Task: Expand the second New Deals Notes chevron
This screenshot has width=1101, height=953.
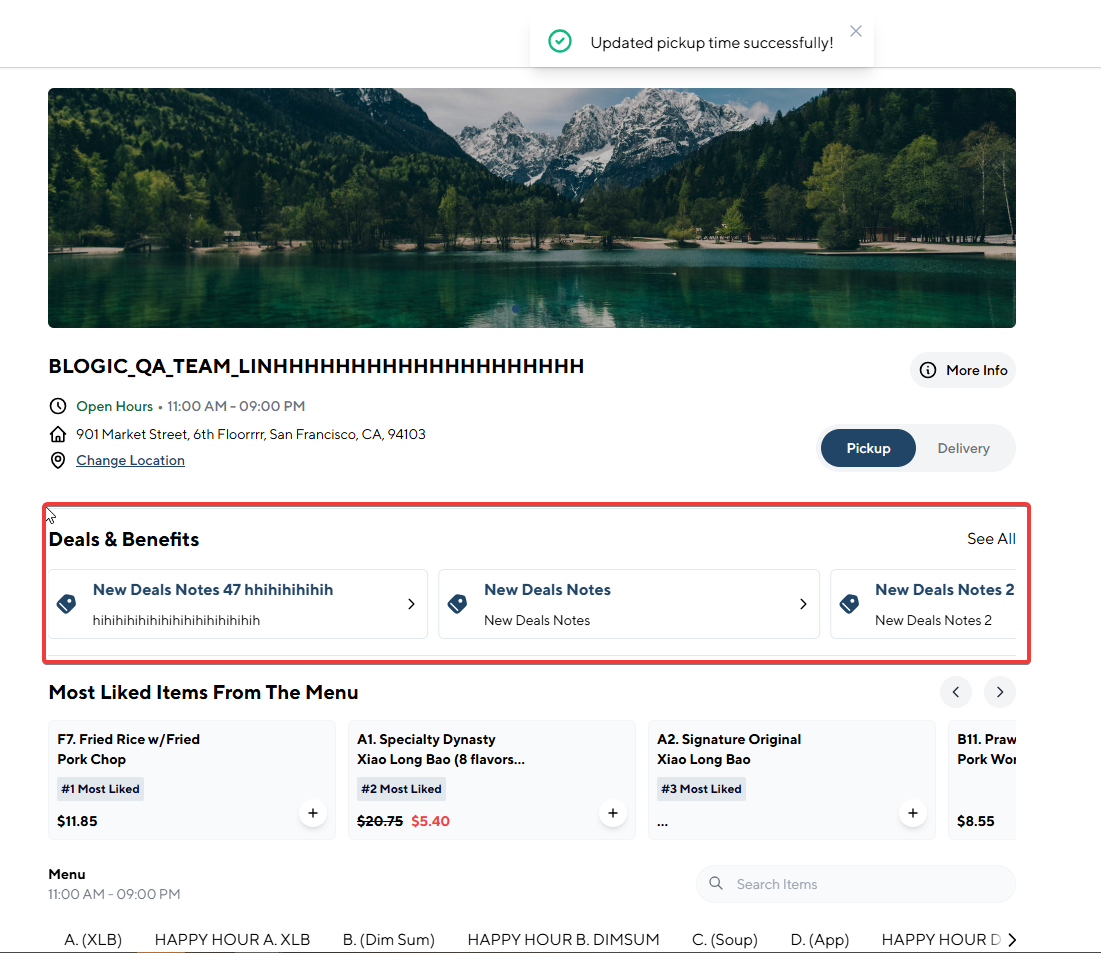Action: click(803, 604)
